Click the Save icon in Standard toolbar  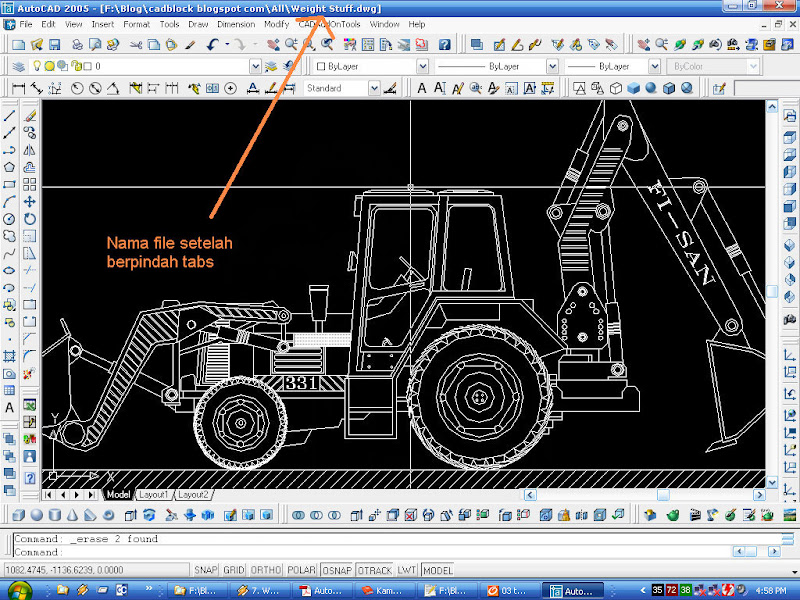tap(55, 45)
